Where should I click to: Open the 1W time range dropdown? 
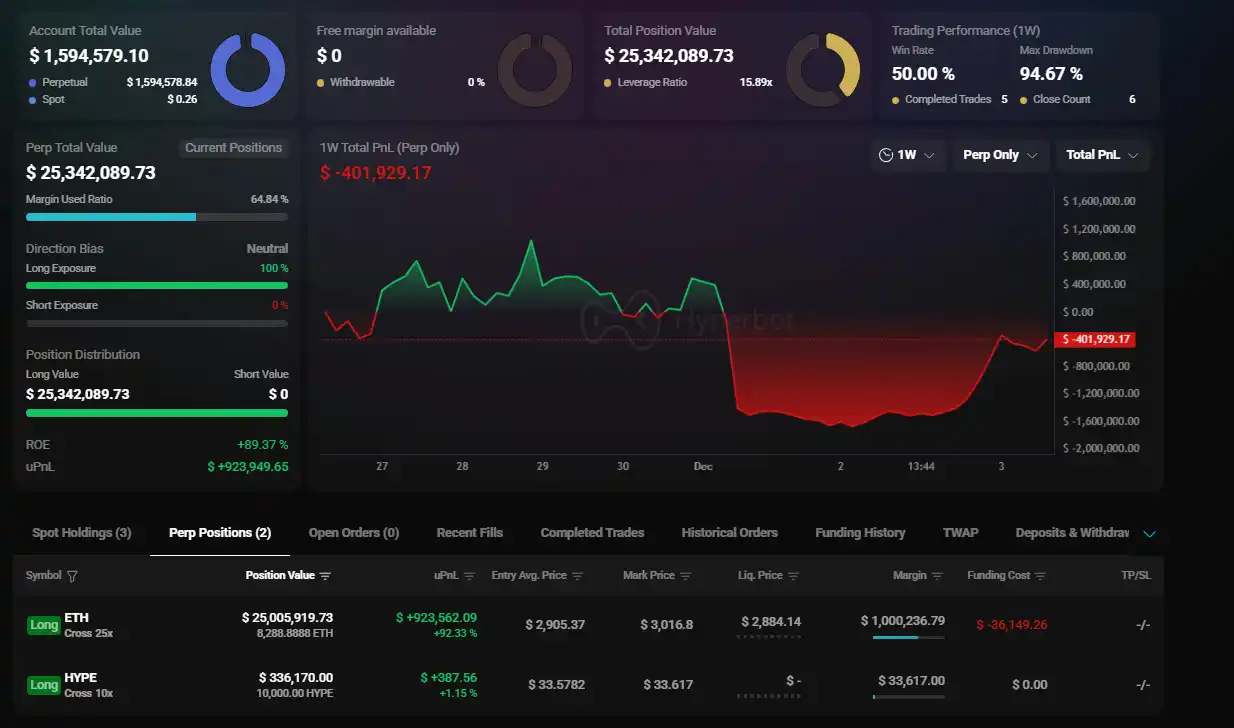908,155
